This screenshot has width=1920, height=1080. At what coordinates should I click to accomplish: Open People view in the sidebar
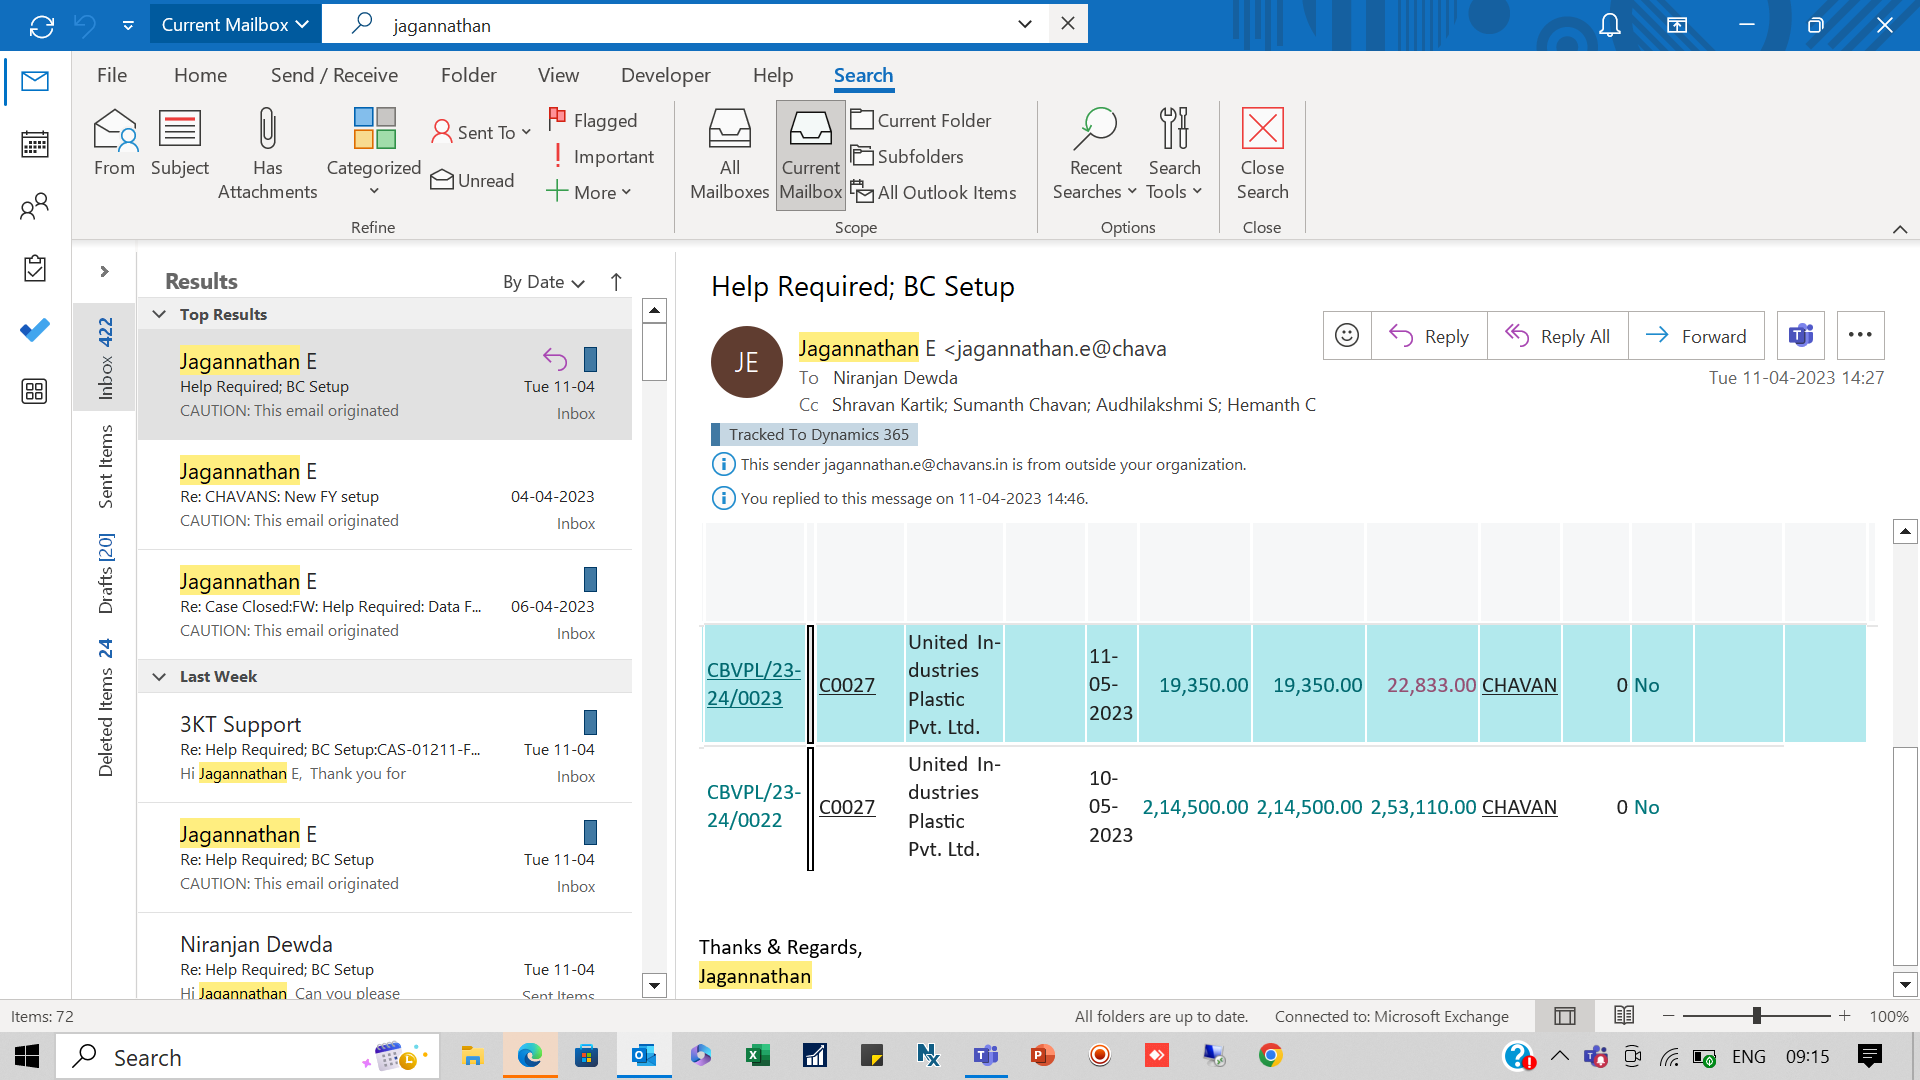(34, 206)
